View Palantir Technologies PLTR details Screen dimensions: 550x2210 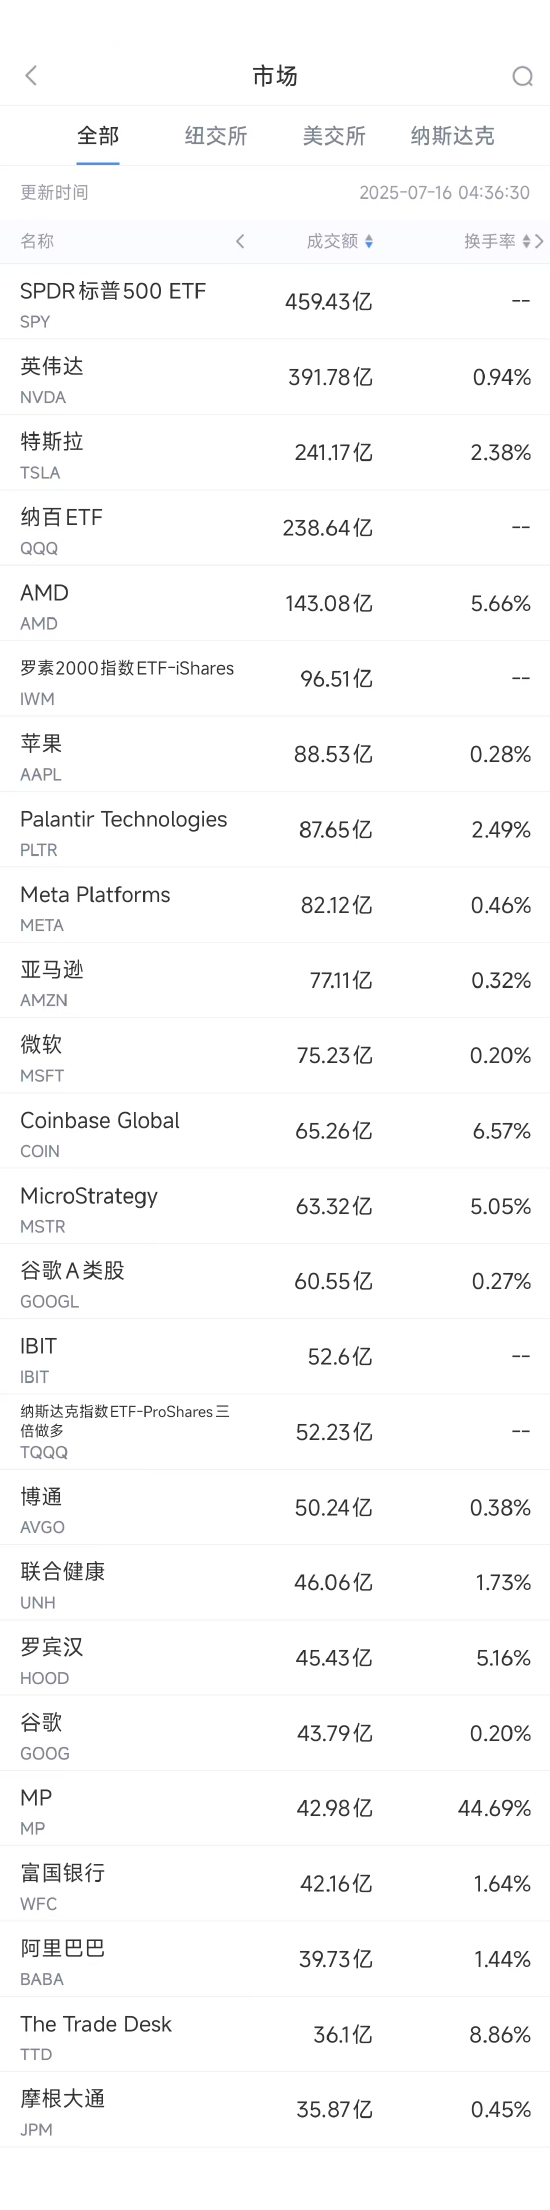[275, 830]
